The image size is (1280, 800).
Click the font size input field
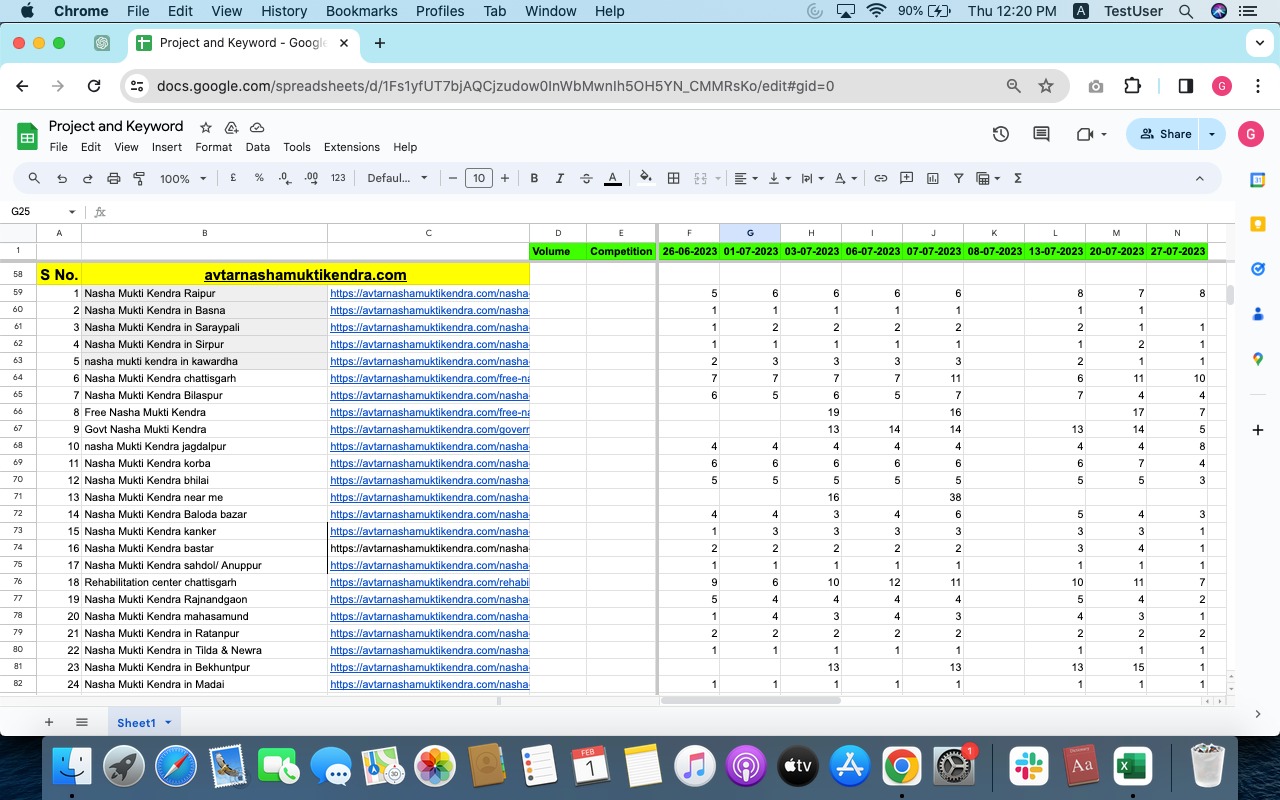(479, 178)
